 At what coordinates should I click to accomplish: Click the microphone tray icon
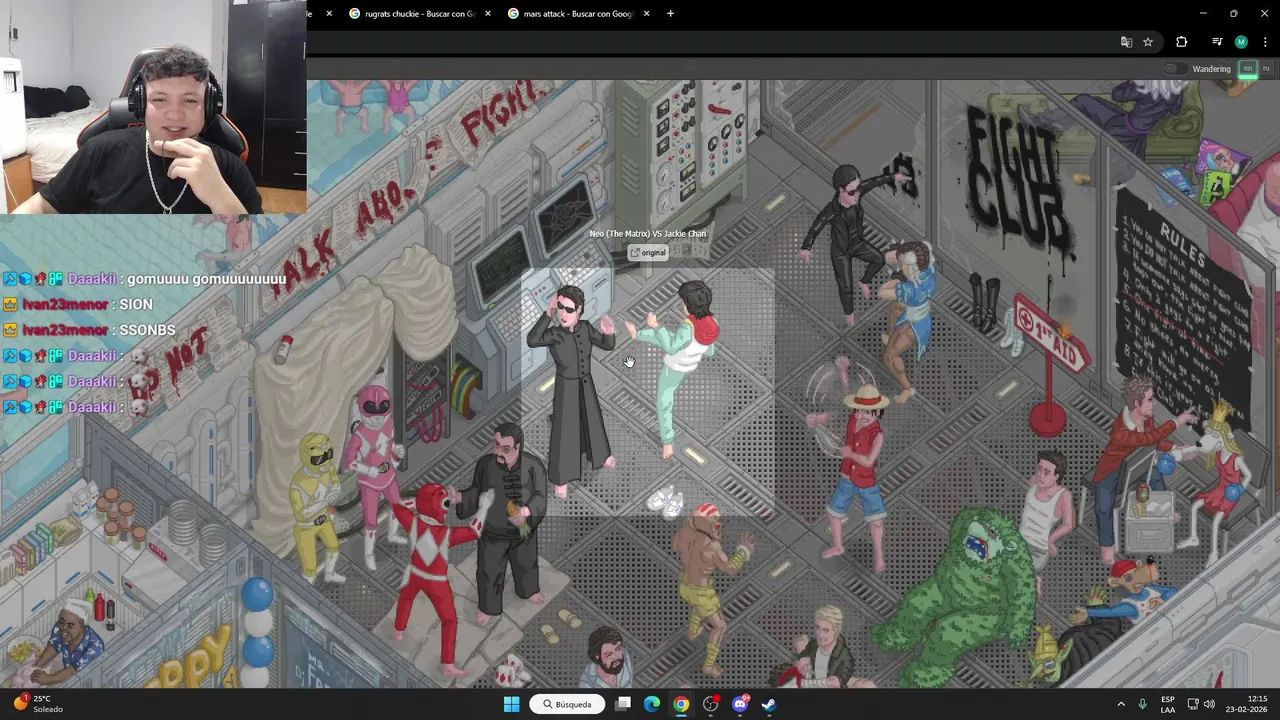tap(1142, 704)
